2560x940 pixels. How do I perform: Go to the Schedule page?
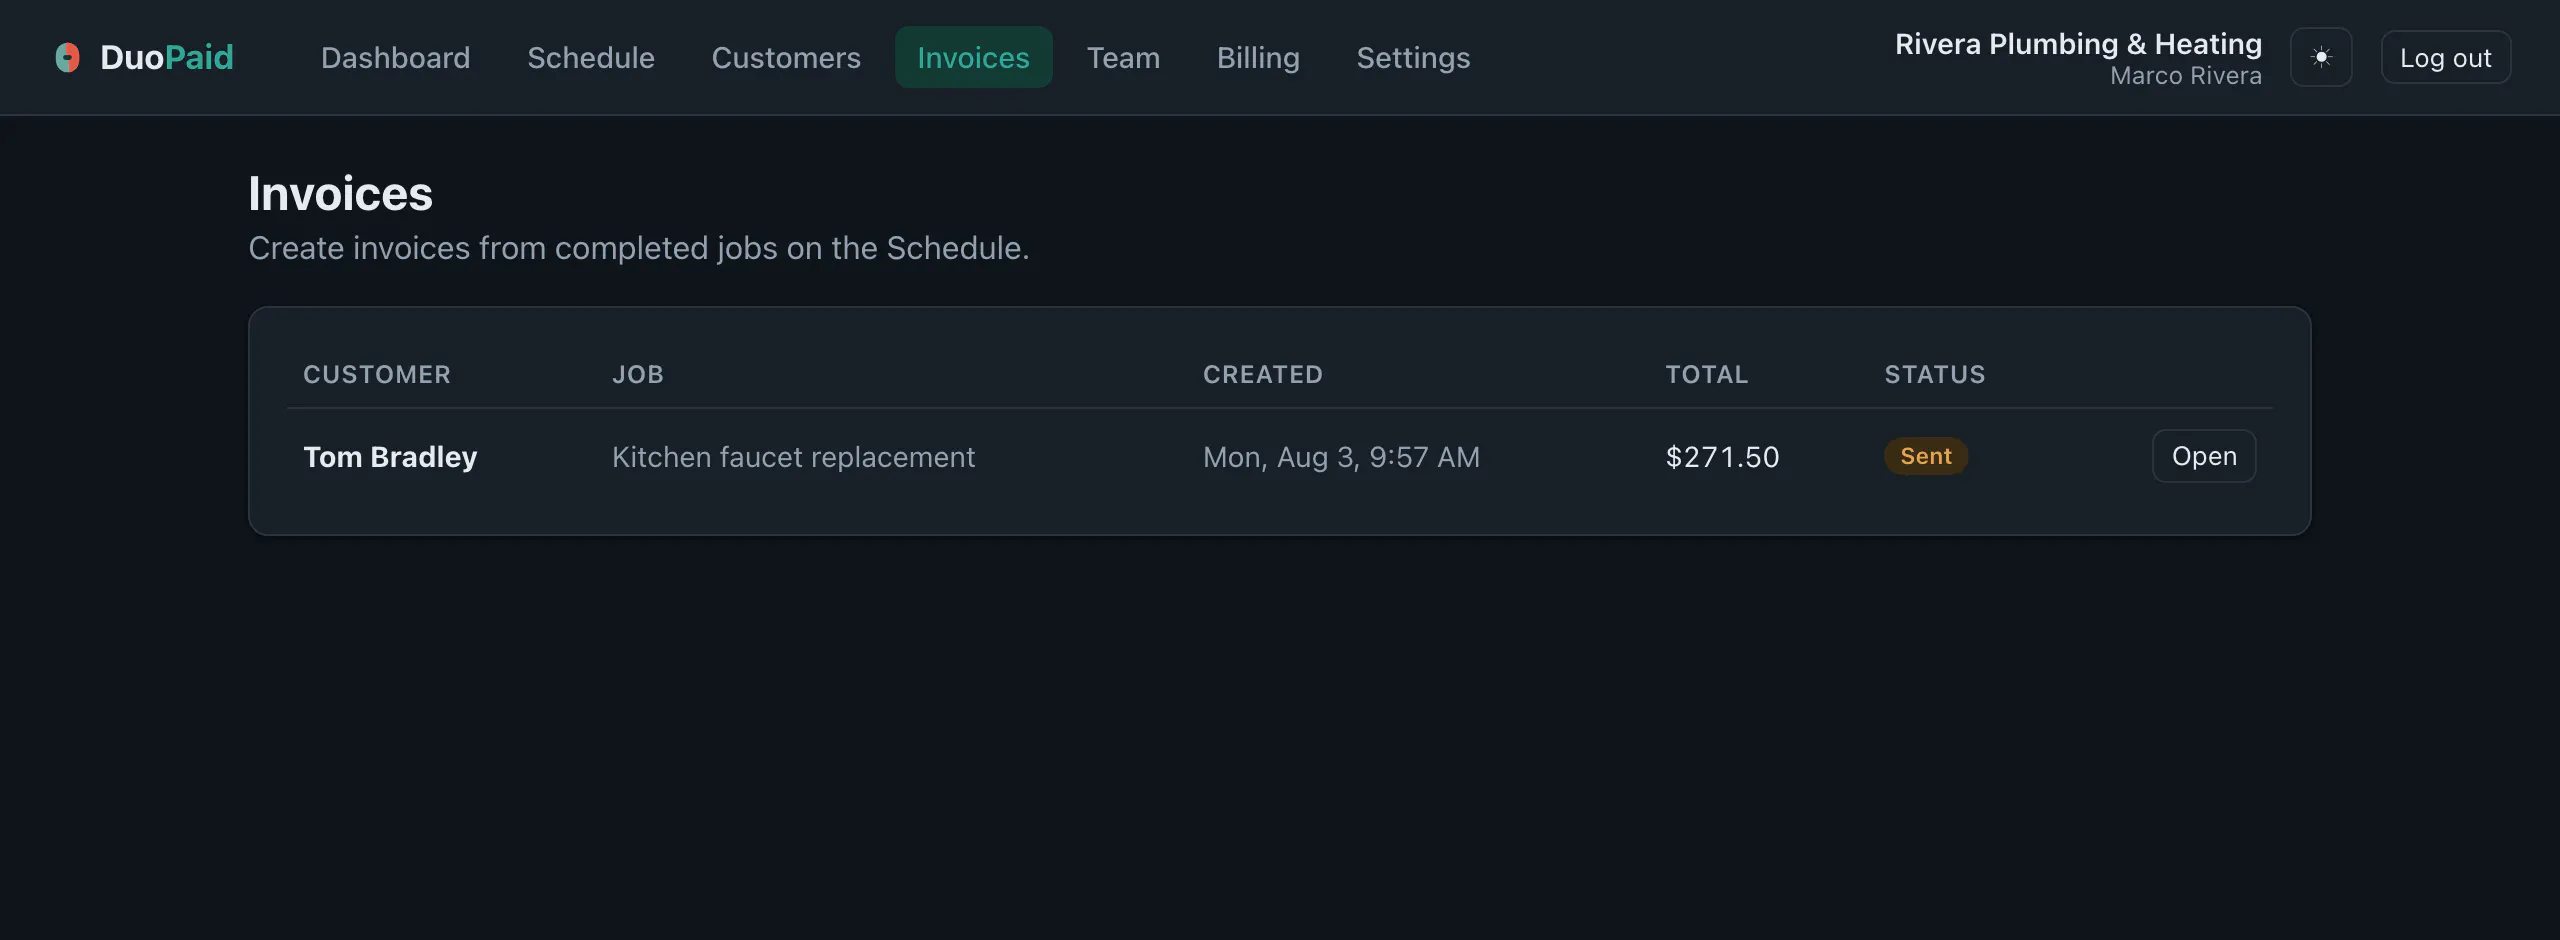coord(591,57)
